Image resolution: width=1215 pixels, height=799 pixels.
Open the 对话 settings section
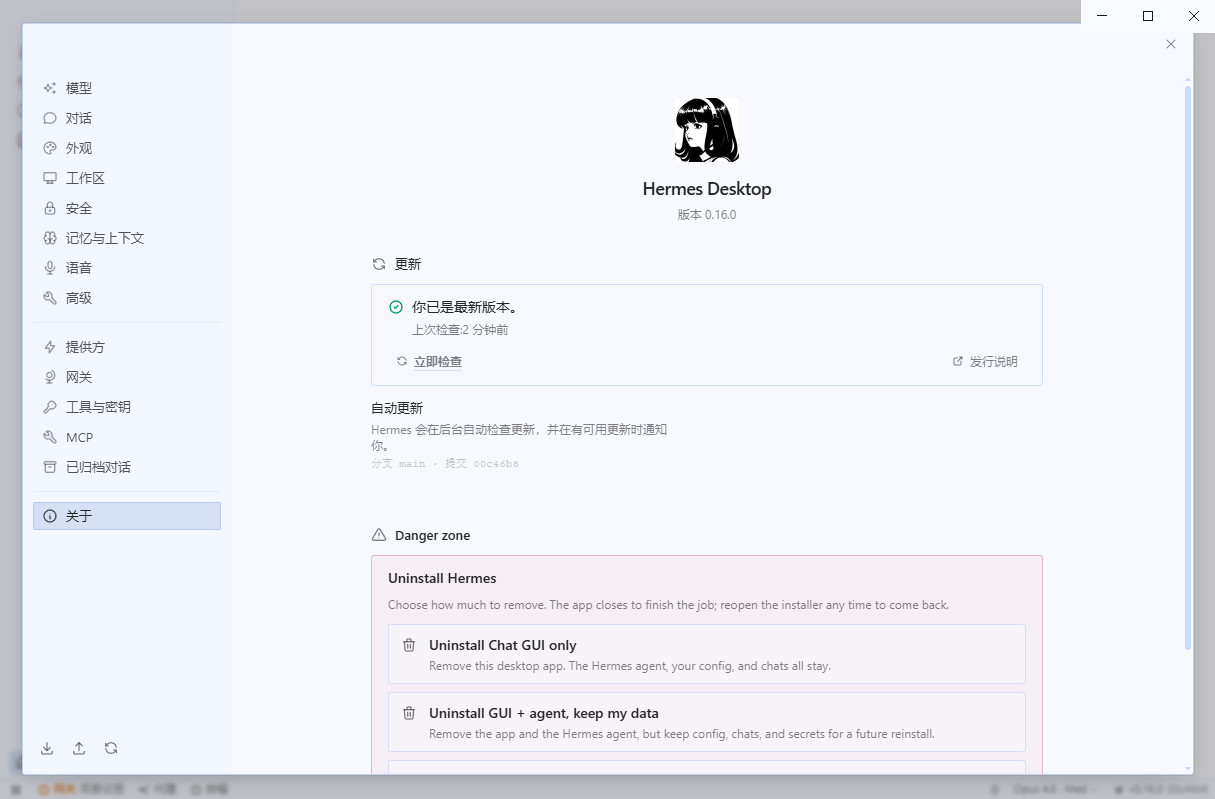[x=127, y=118]
